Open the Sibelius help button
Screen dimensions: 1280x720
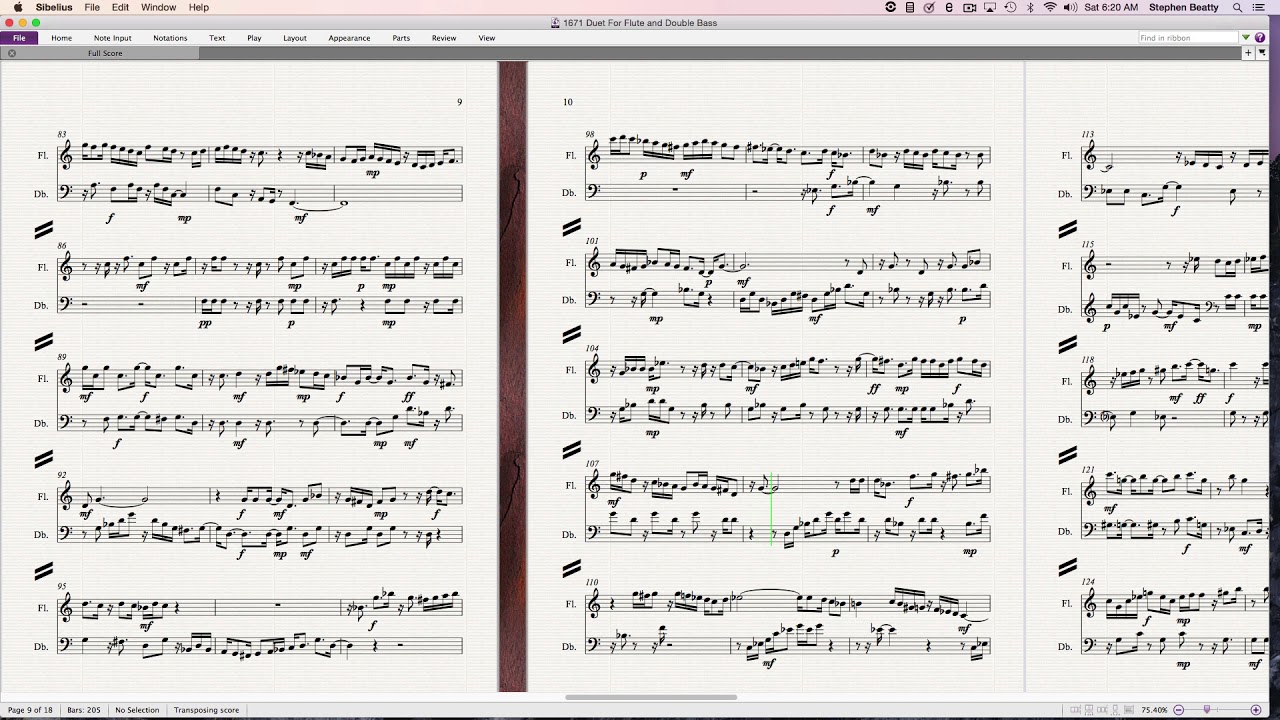[1260, 37]
